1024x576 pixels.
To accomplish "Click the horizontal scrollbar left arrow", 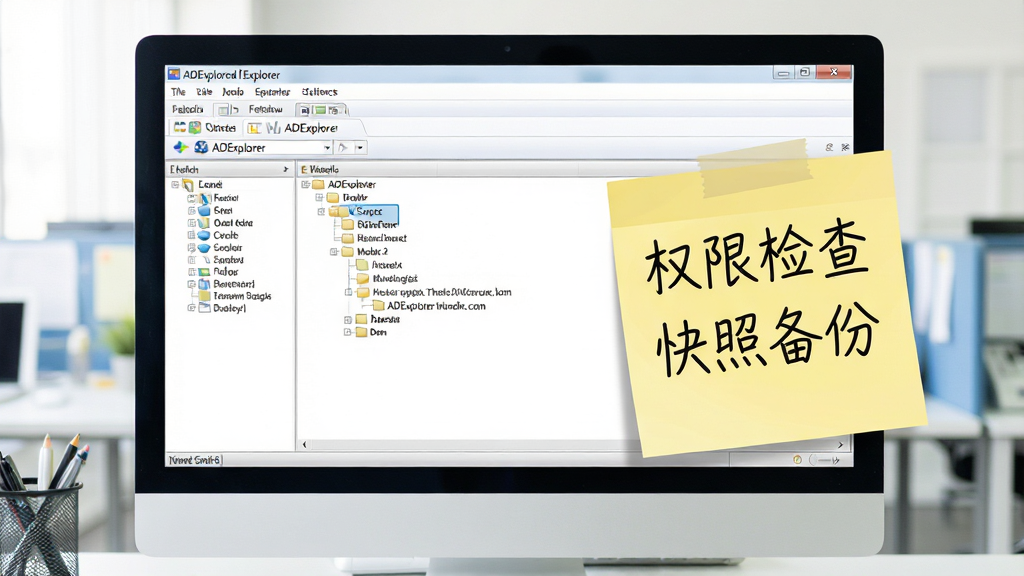I will coord(304,445).
